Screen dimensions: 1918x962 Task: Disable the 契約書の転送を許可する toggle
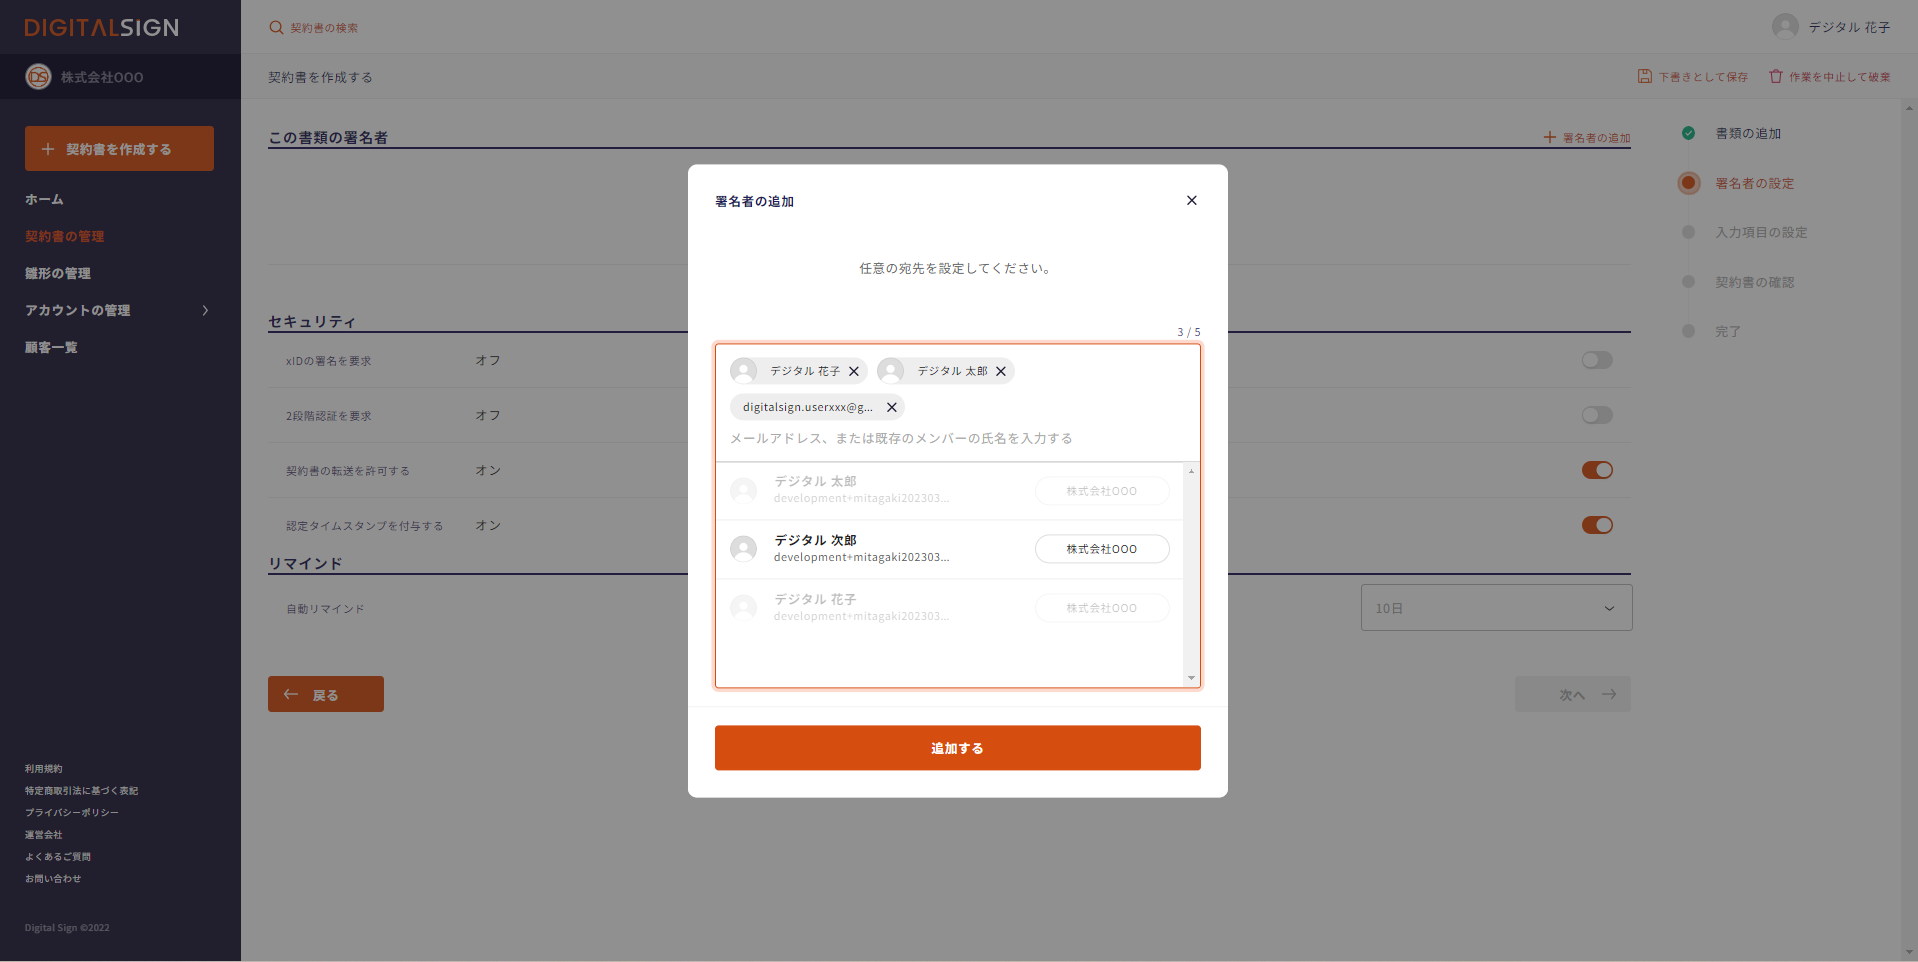tap(1597, 470)
